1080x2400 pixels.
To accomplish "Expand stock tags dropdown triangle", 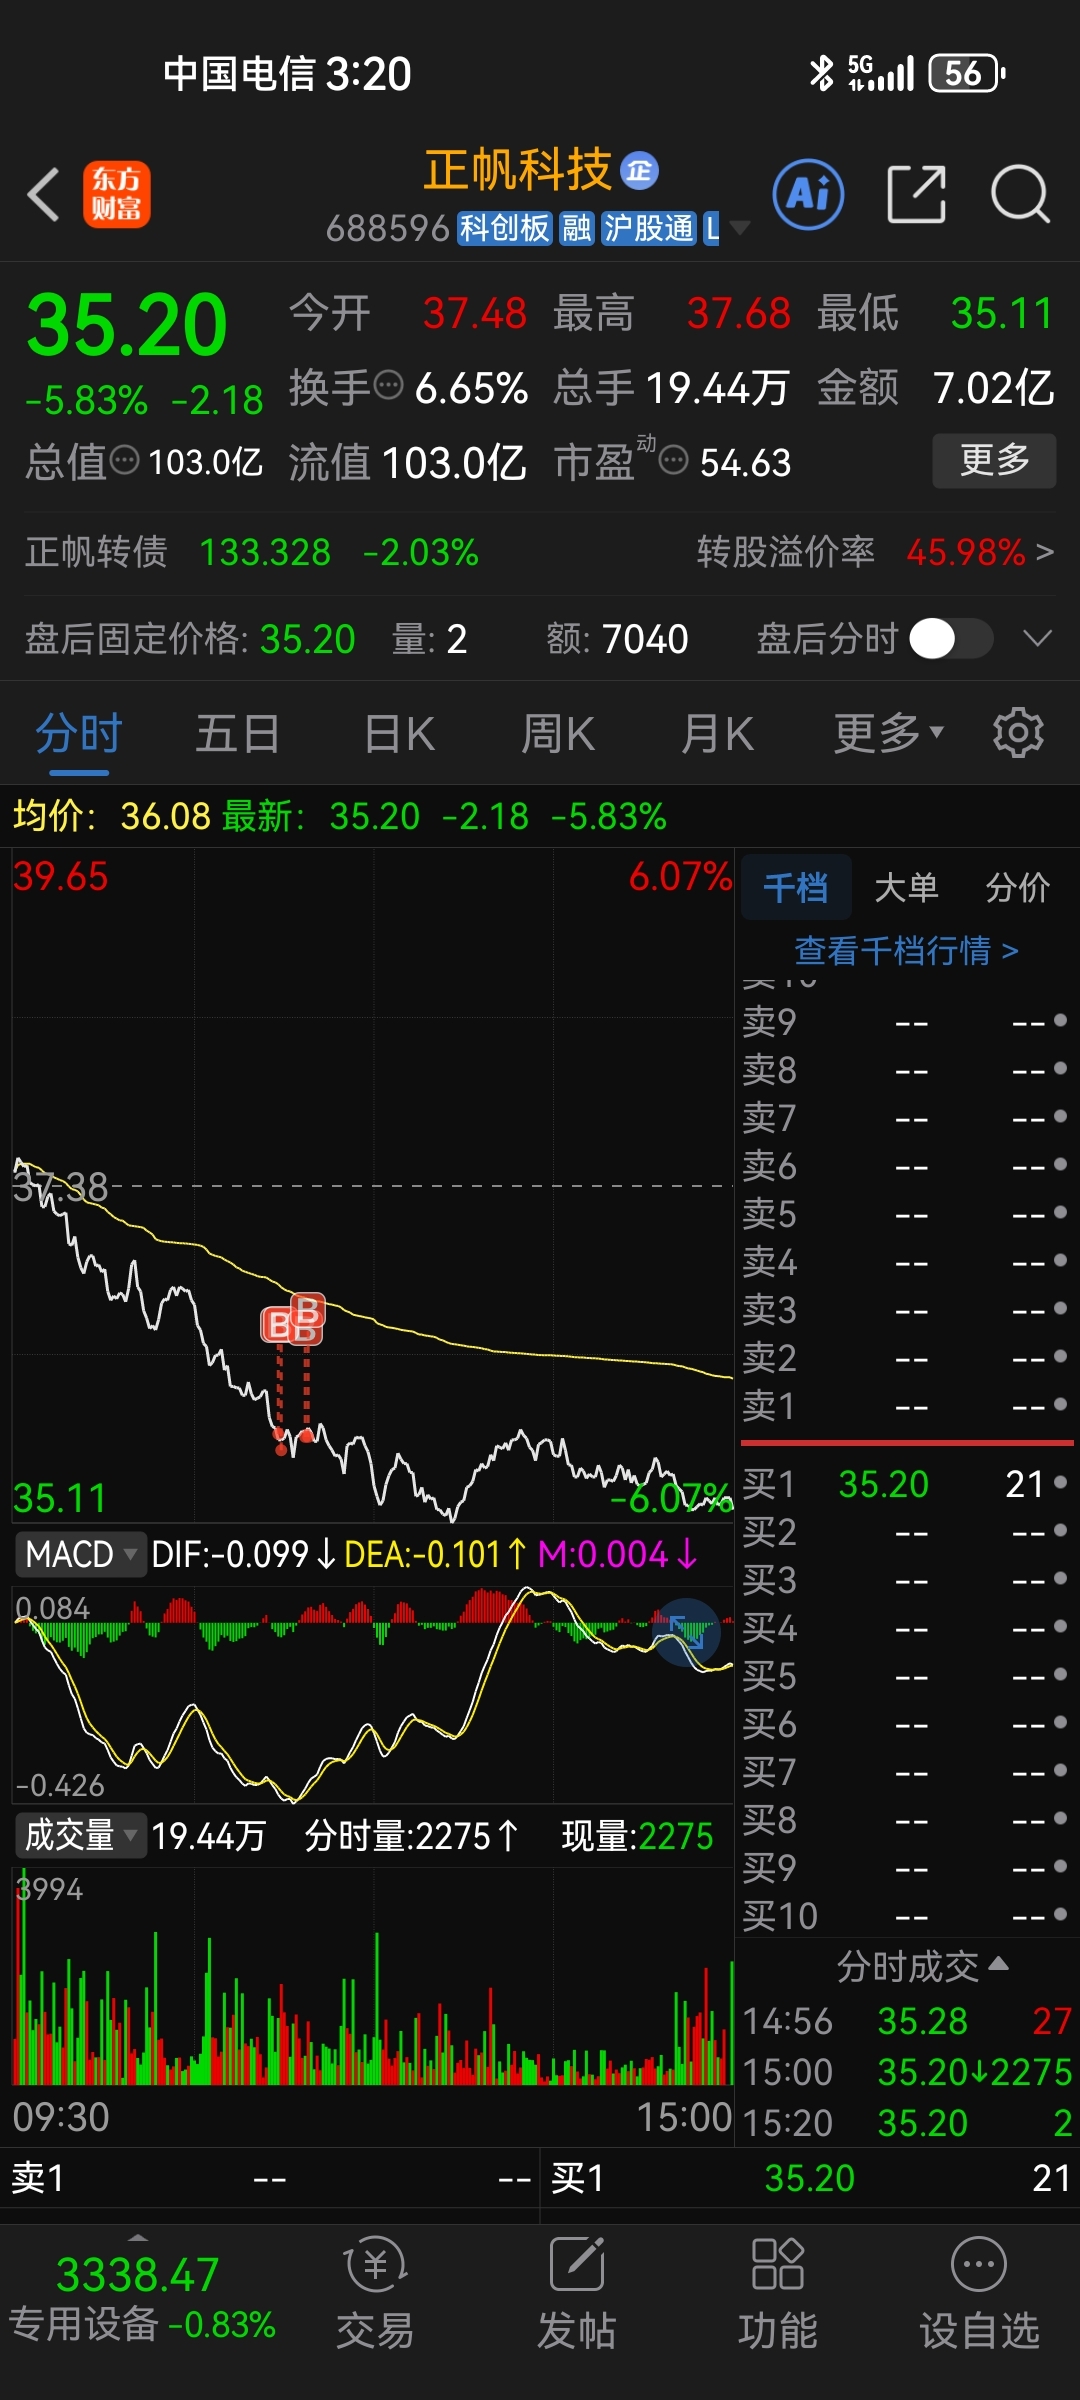I will 740,228.
